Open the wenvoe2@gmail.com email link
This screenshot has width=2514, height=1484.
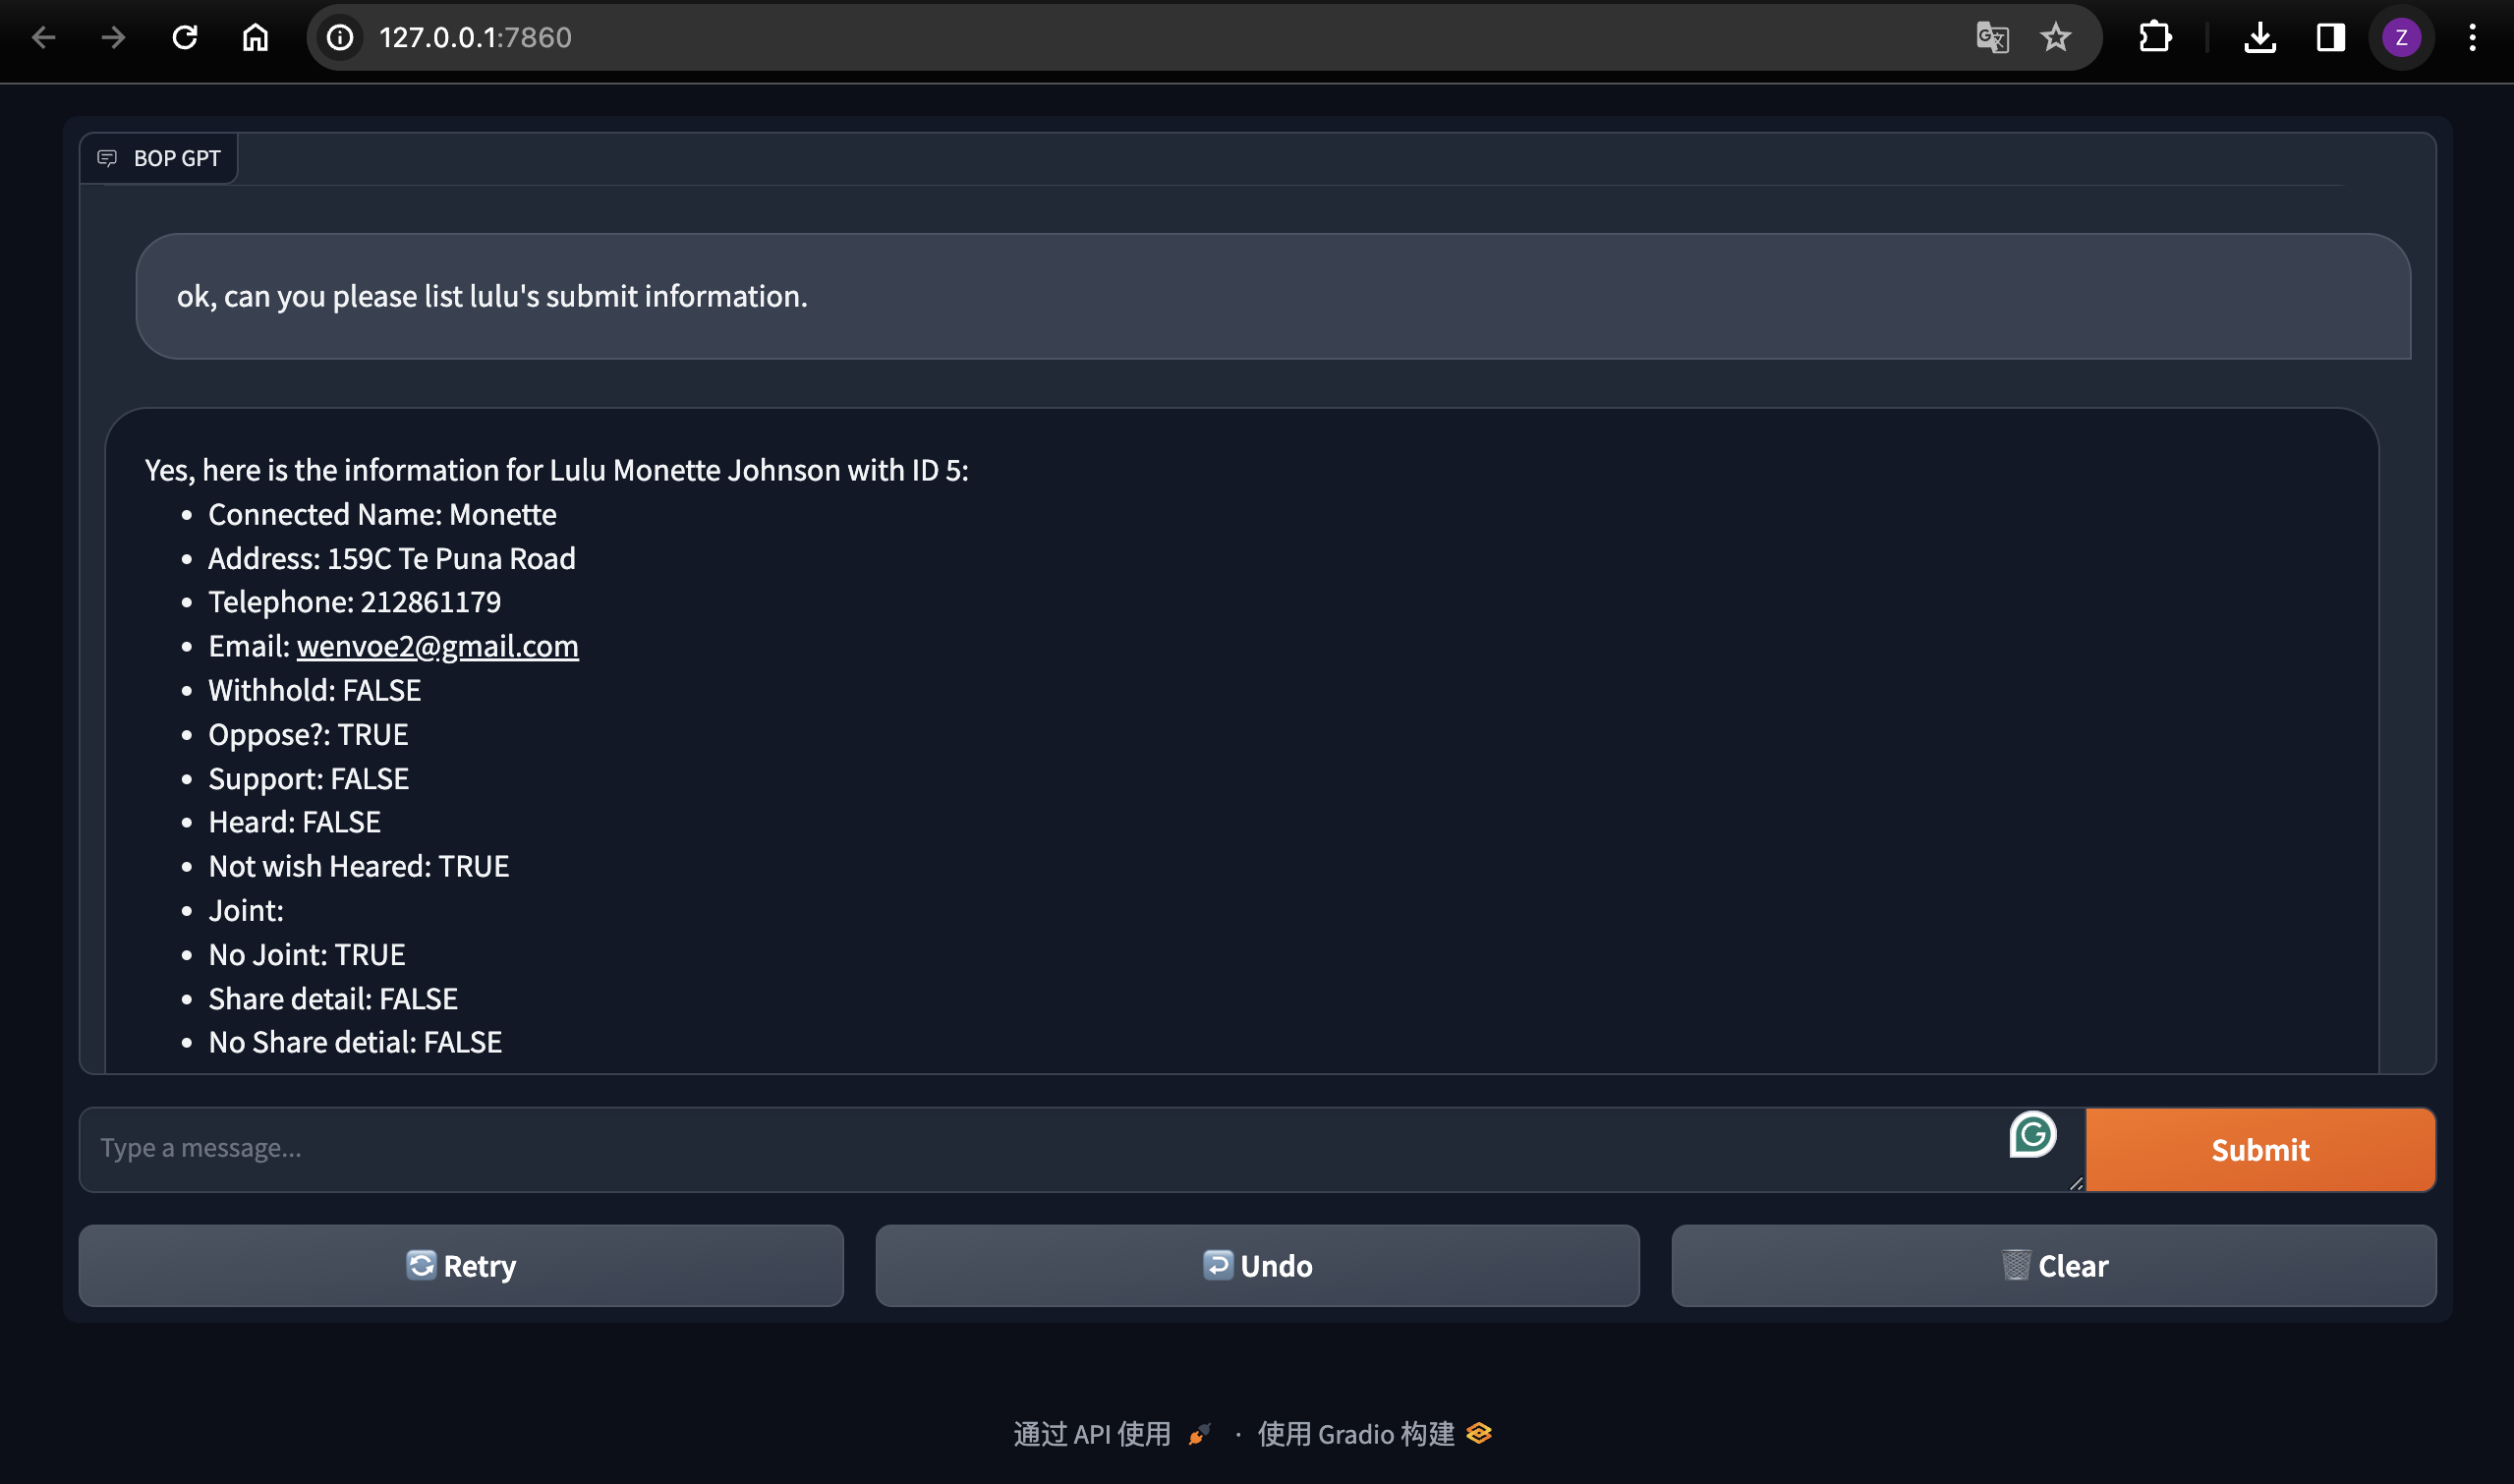[x=437, y=646]
